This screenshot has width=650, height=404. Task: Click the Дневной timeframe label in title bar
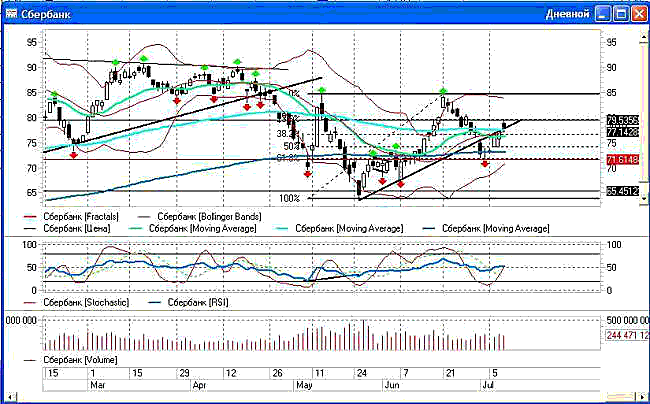click(x=568, y=14)
